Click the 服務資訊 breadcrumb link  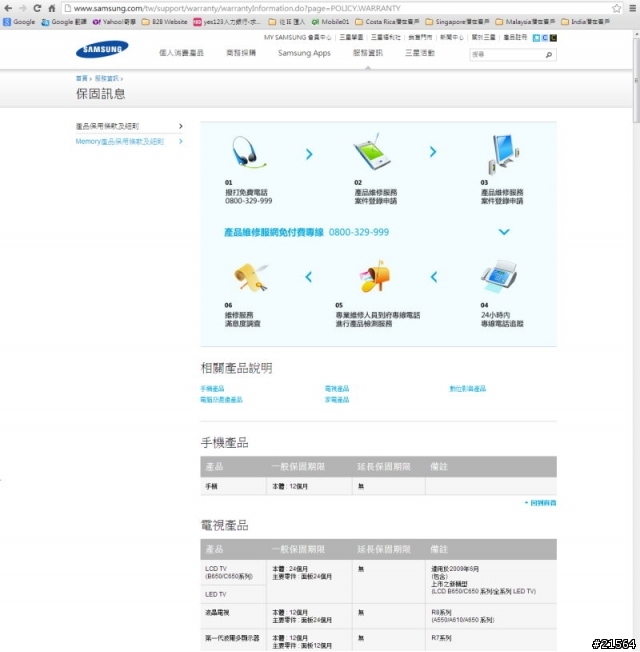(107, 78)
